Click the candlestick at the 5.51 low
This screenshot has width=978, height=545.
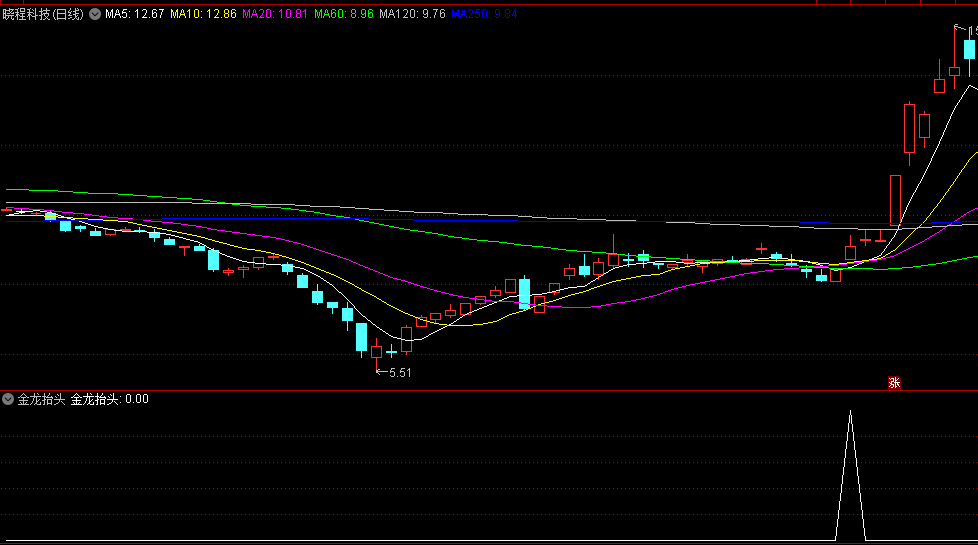pyautogui.click(x=376, y=354)
